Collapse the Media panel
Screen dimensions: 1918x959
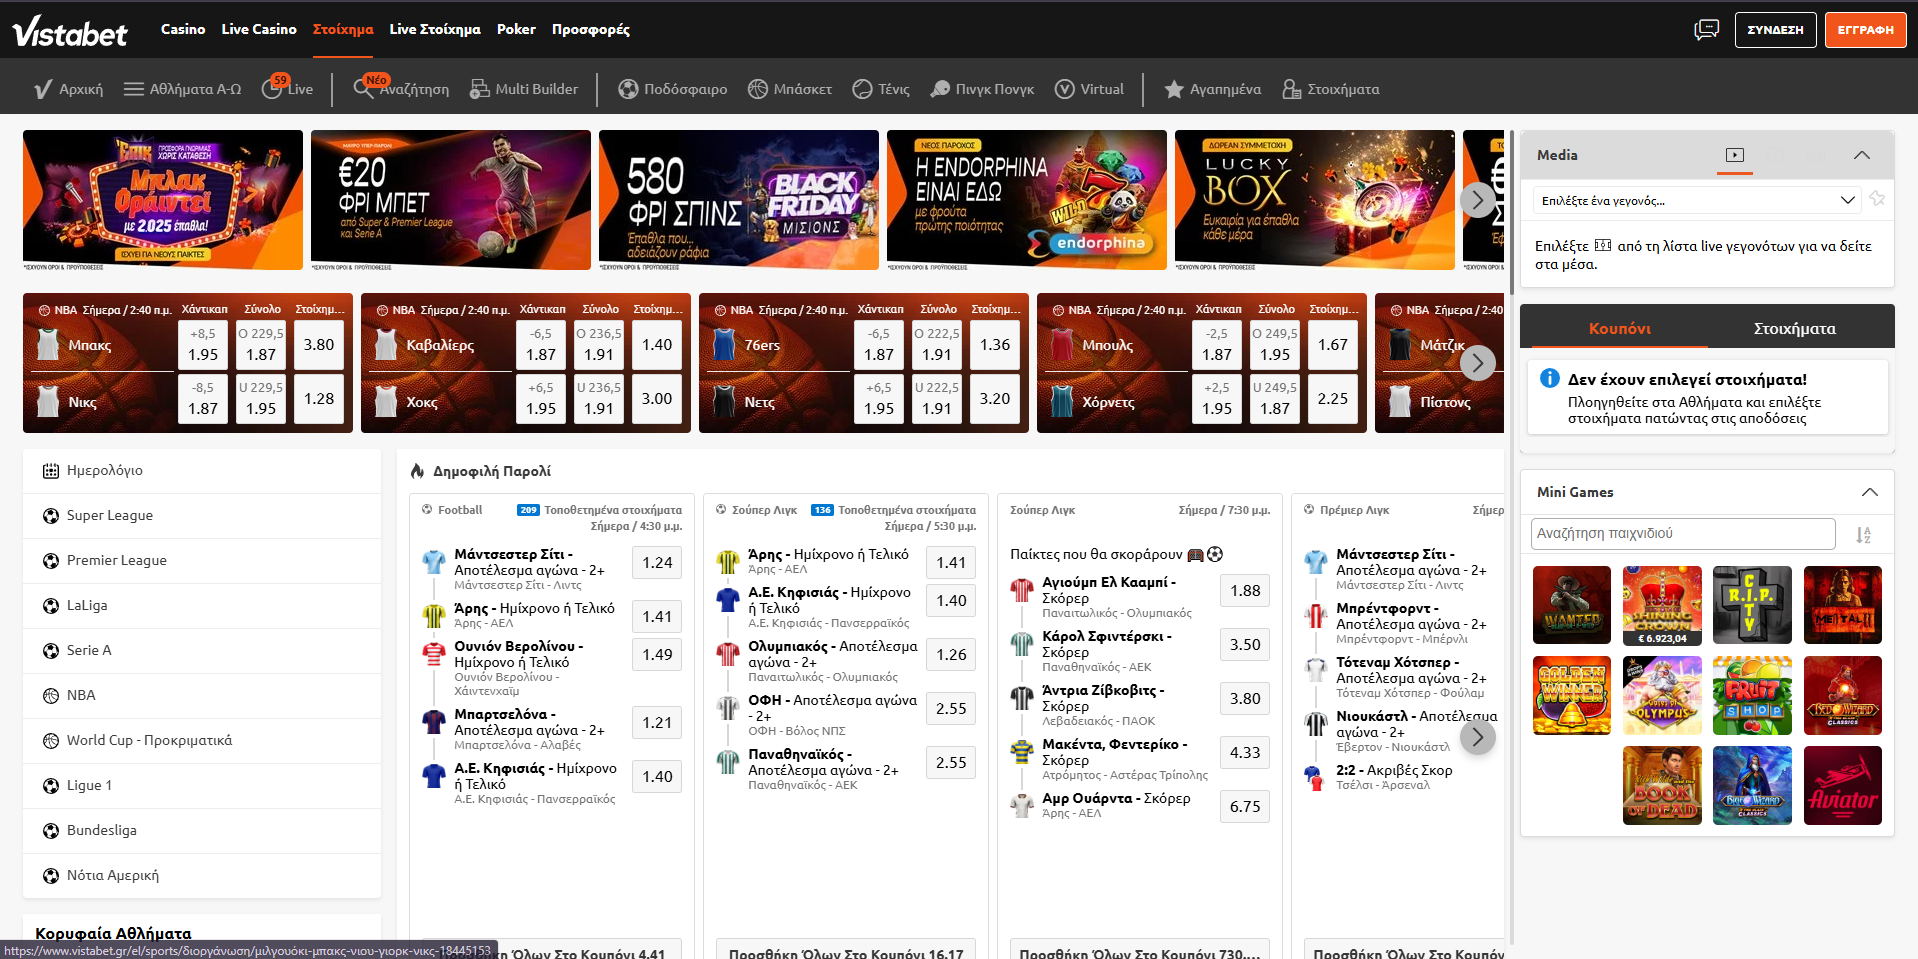1861,155
